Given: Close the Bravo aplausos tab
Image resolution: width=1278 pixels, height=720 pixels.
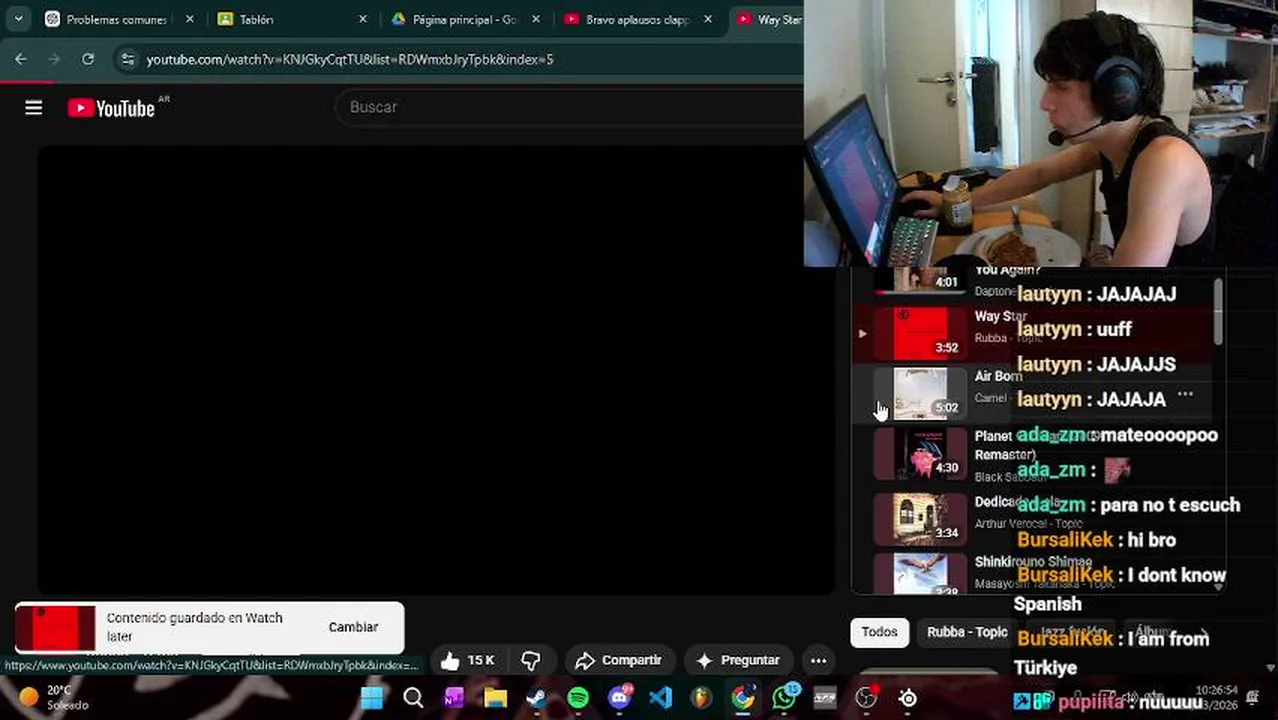Looking at the screenshot, I should click(709, 19).
